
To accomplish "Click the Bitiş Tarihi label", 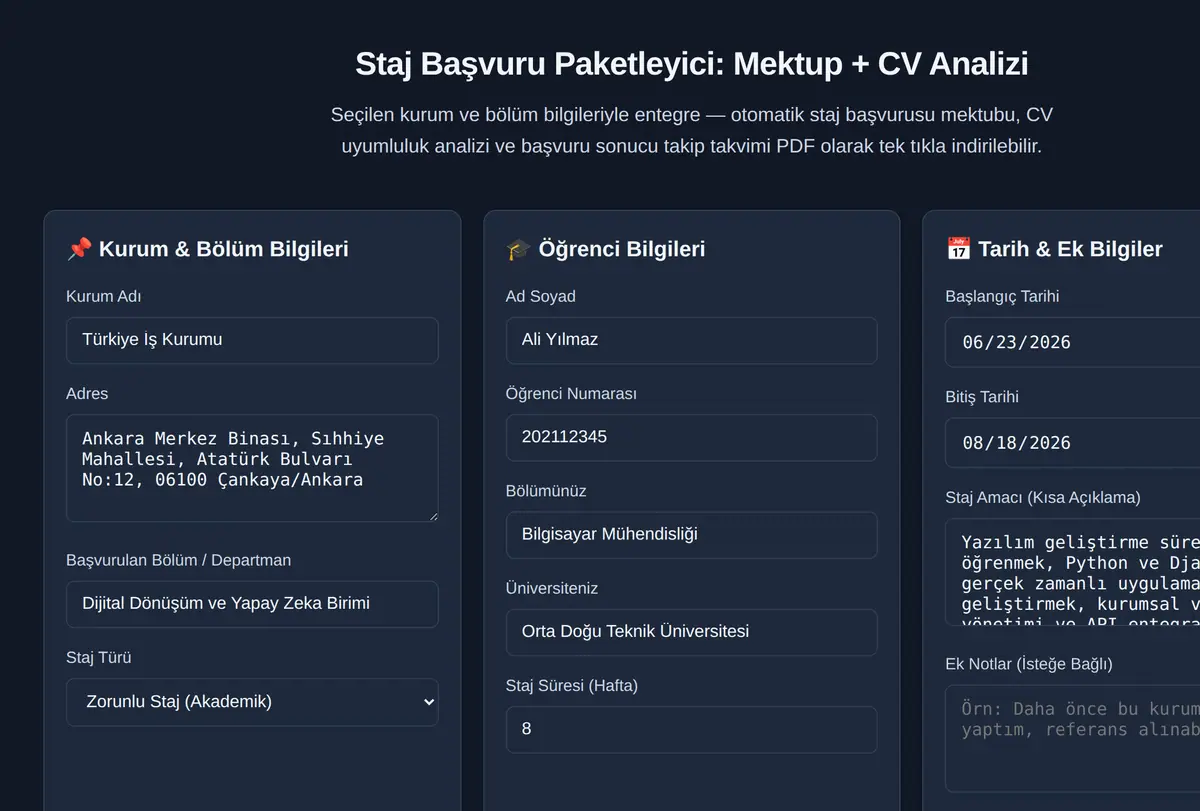I will click(982, 397).
